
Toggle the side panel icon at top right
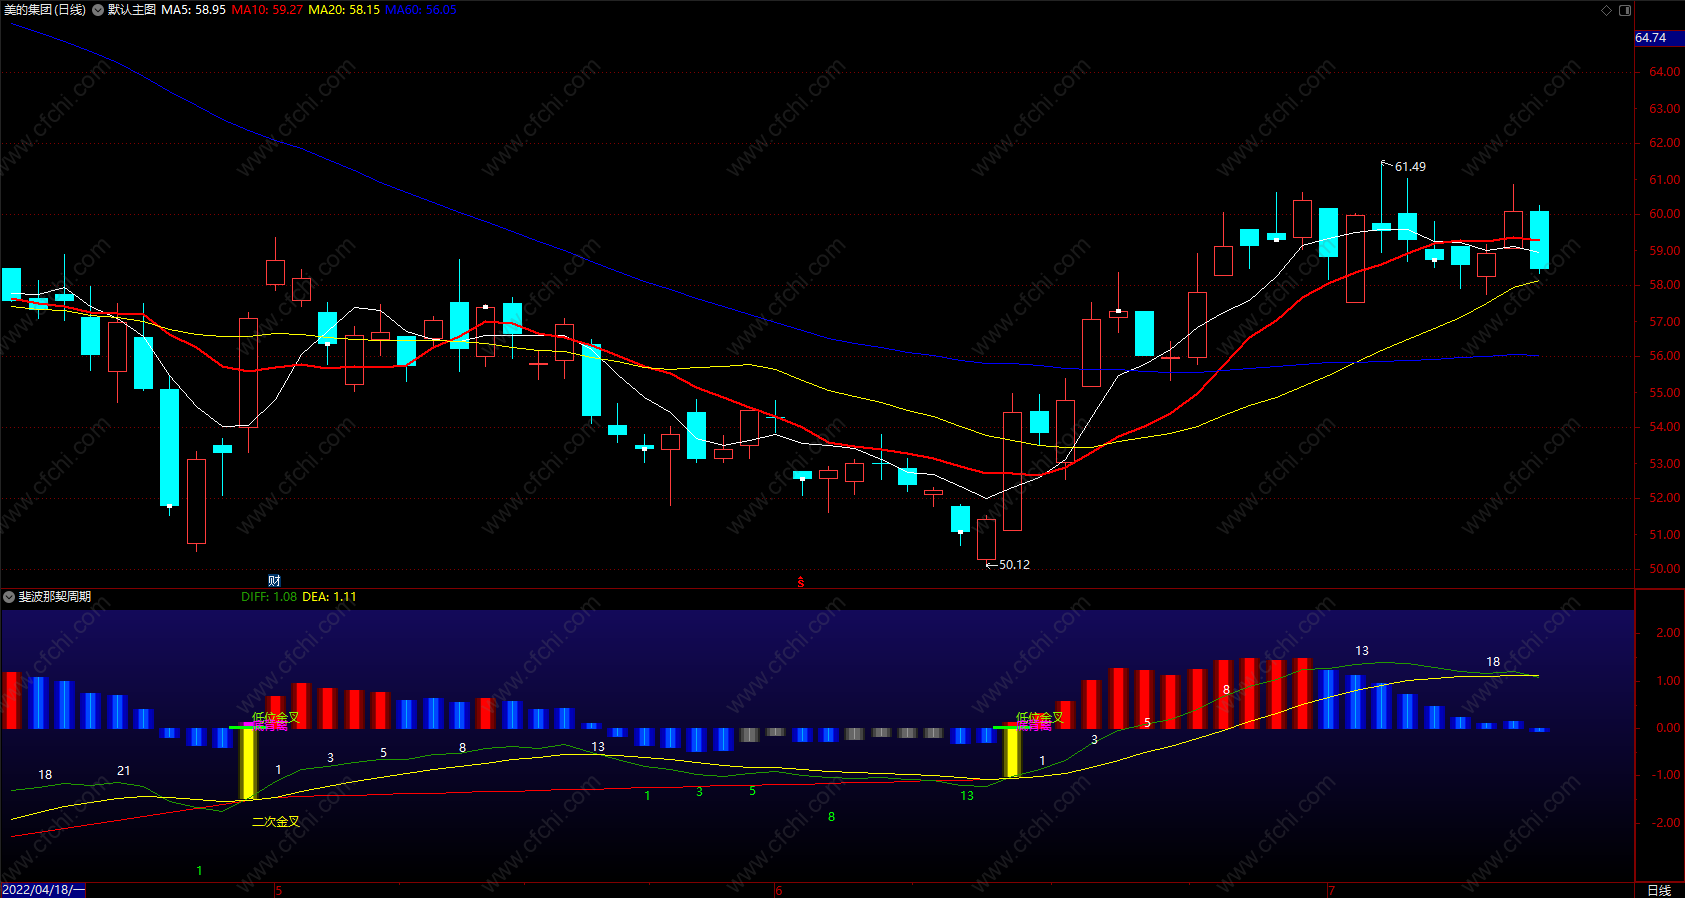(x=1625, y=10)
